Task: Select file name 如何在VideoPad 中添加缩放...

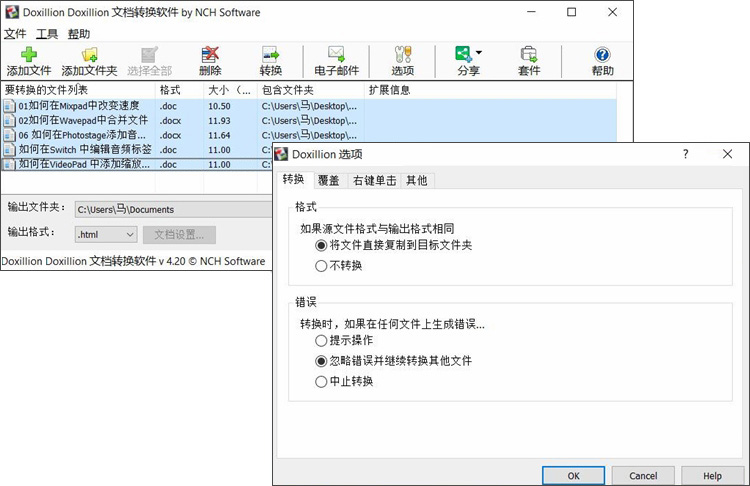Action: tap(84, 164)
